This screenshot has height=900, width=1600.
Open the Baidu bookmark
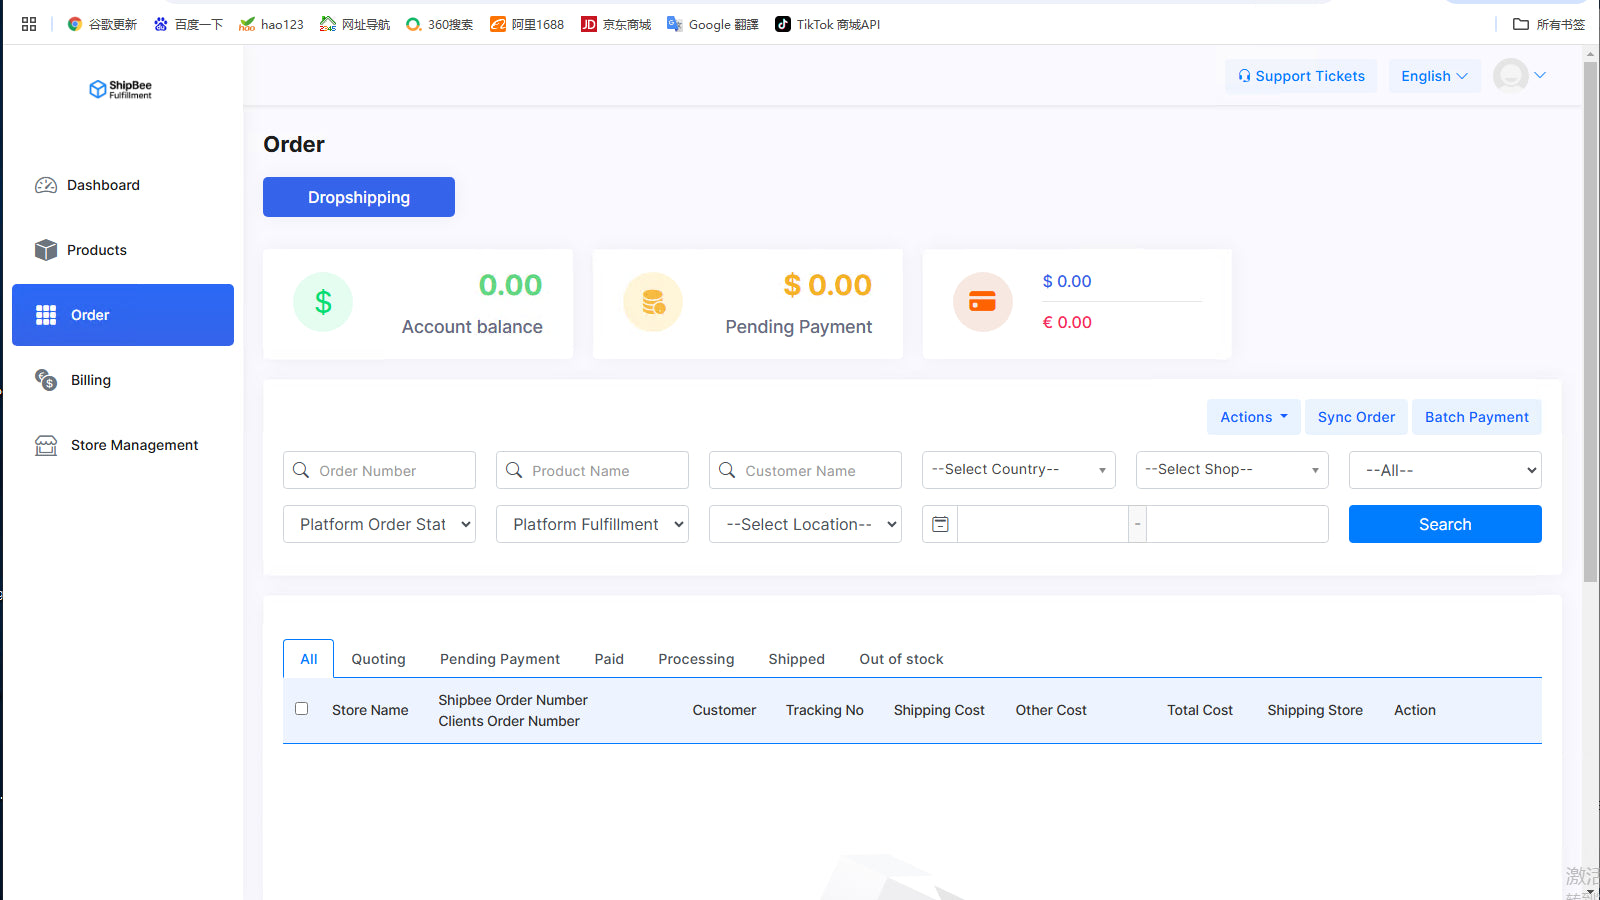[188, 24]
